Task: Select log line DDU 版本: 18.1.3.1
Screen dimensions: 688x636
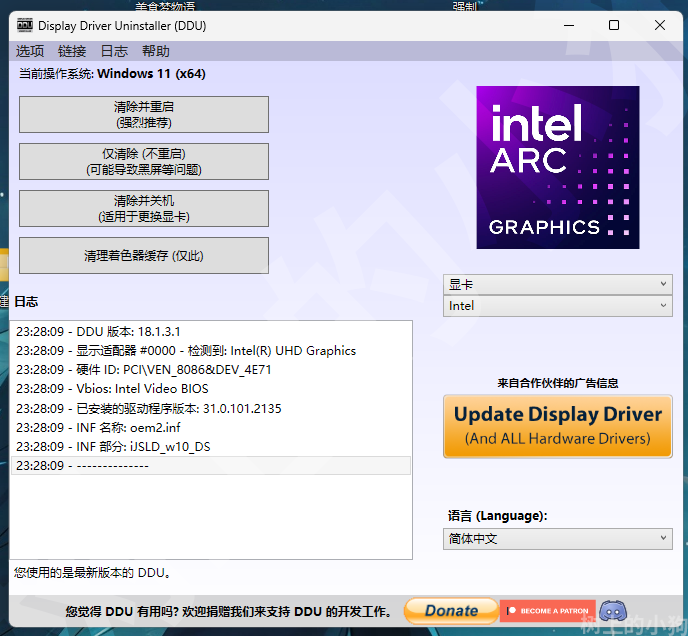Action: pyautogui.click(x=211, y=331)
